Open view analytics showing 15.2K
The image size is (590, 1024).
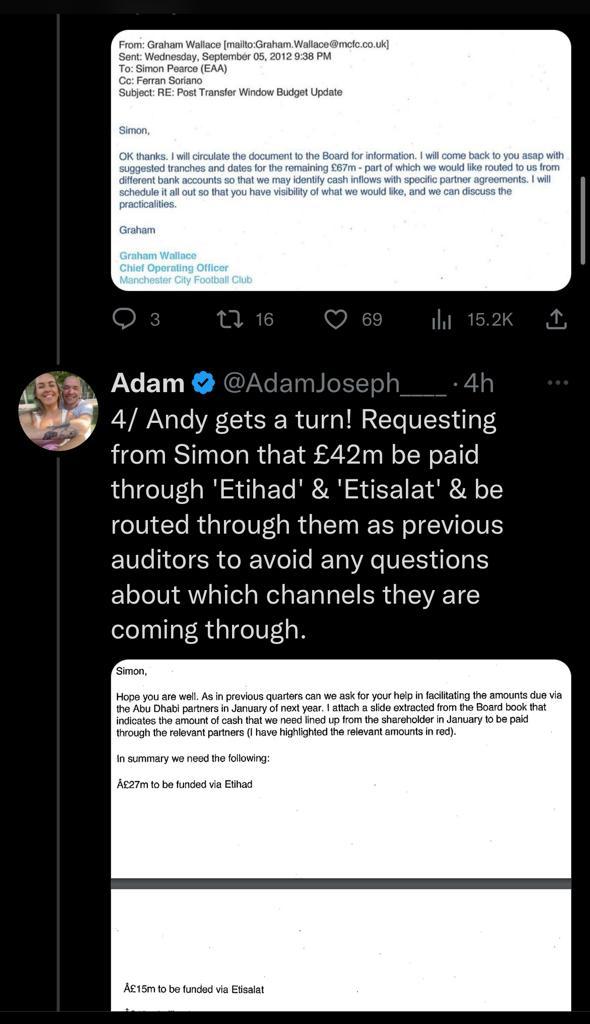pyautogui.click(x=442, y=319)
